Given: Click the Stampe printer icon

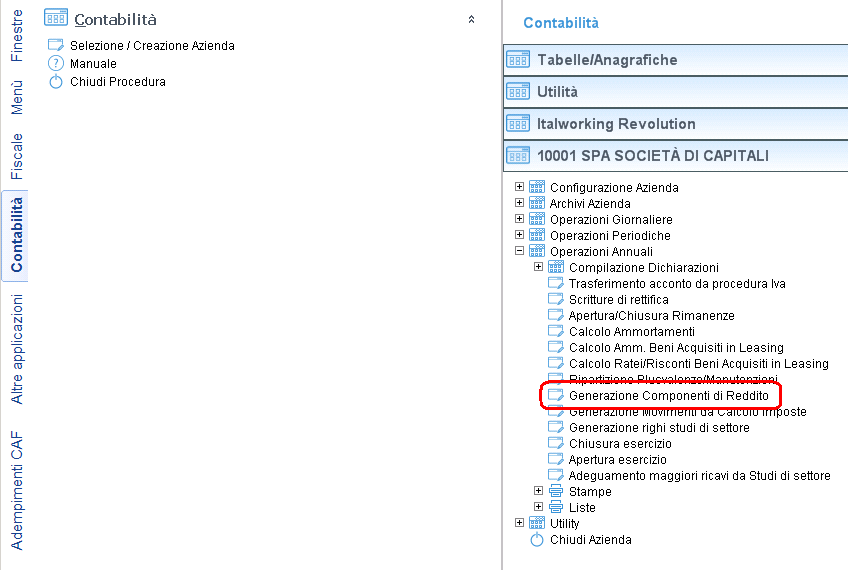Looking at the screenshot, I should click(556, 492).
